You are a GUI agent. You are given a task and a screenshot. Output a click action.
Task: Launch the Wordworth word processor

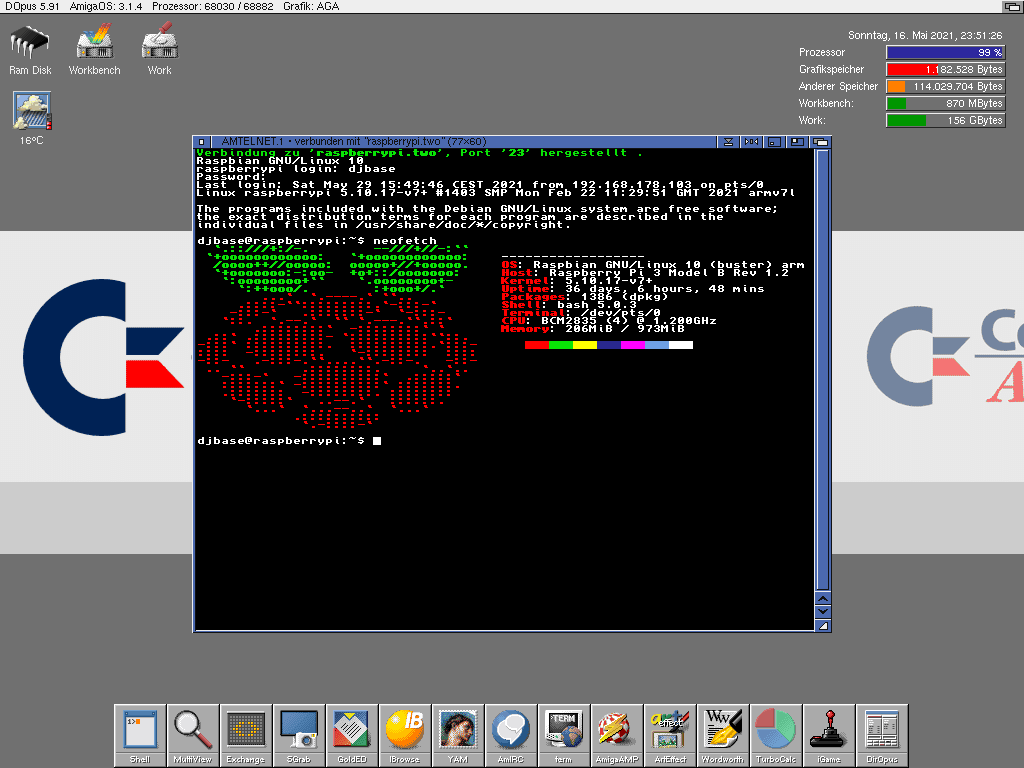723,735
